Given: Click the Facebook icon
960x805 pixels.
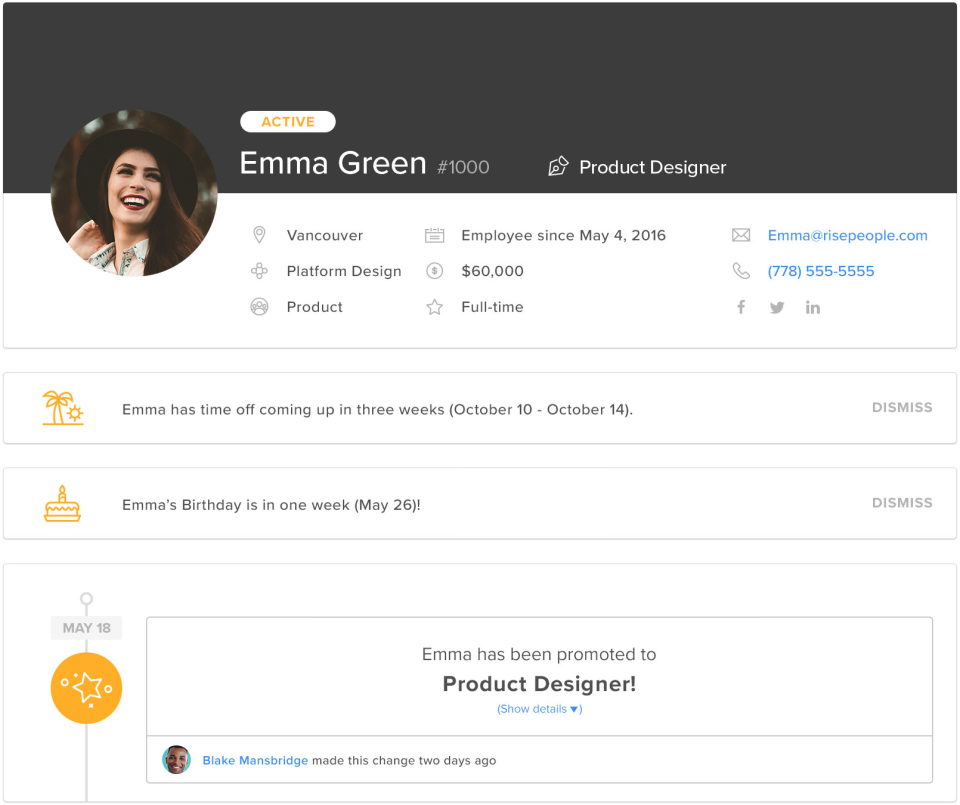Looking at the screenshot, I should tap(741, 307).
